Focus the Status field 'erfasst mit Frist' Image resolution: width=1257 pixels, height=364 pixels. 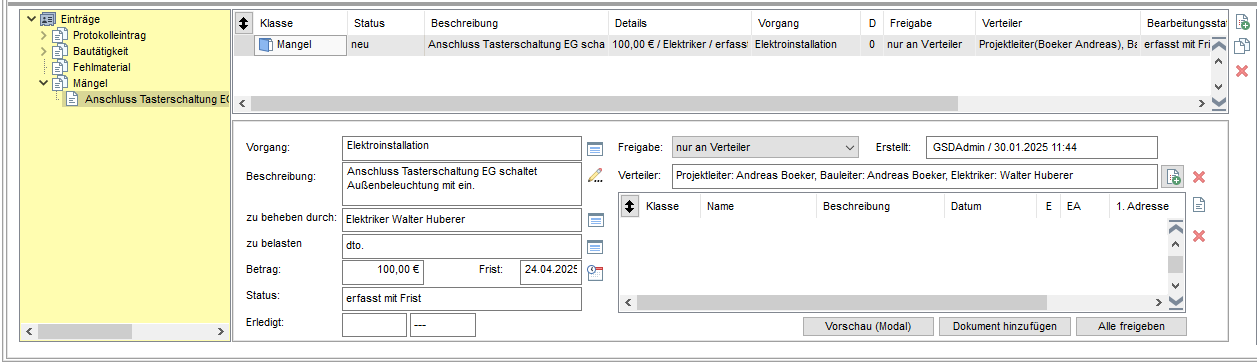click(x=461, y=299)
